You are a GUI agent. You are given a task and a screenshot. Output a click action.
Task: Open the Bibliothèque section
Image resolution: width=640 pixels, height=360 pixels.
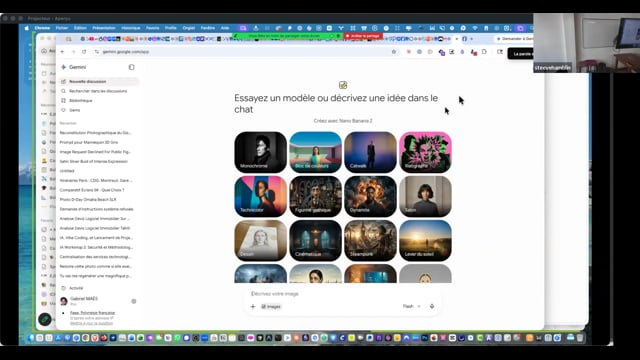[x=80, y=100]
